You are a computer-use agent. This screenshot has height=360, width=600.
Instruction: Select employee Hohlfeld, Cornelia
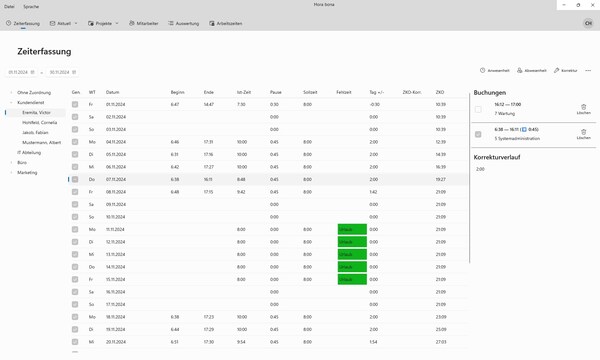click(x=39, y=122)
